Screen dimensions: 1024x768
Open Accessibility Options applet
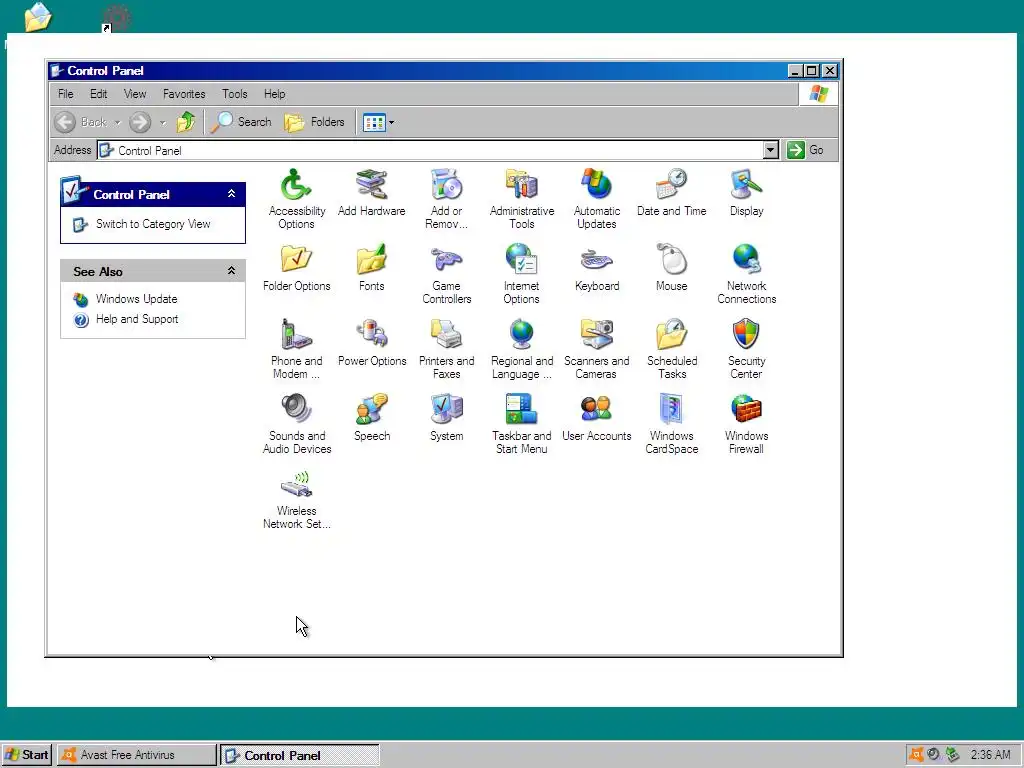click(296, 199)
